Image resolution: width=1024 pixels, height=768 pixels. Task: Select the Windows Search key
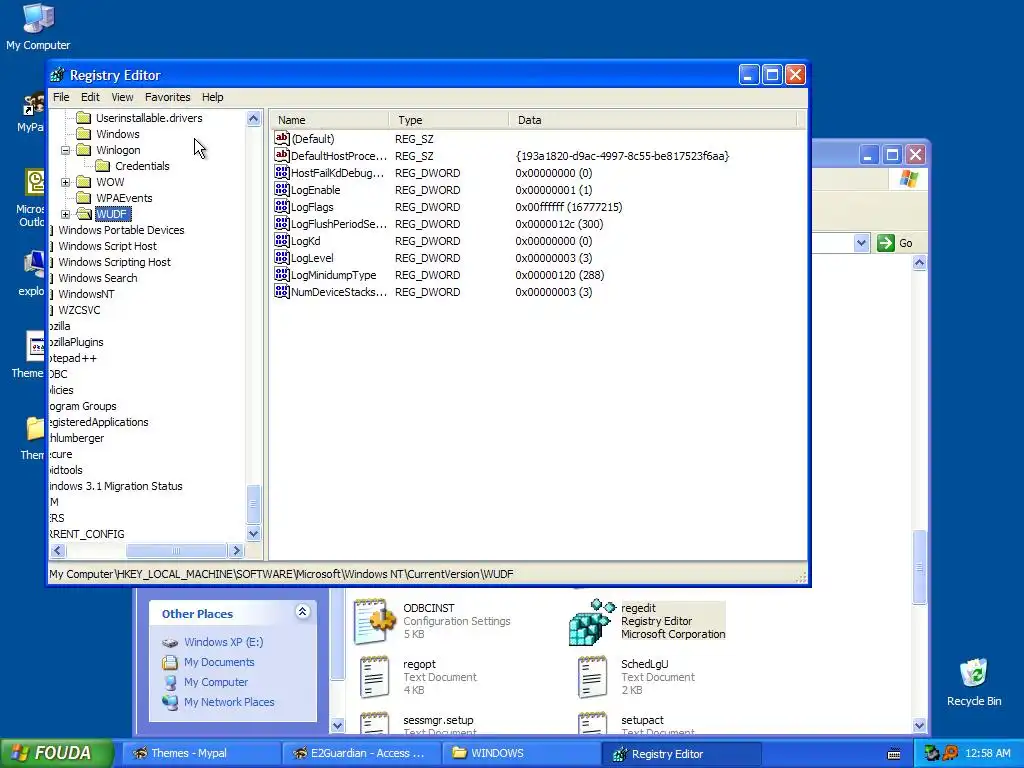coord(97,278)
